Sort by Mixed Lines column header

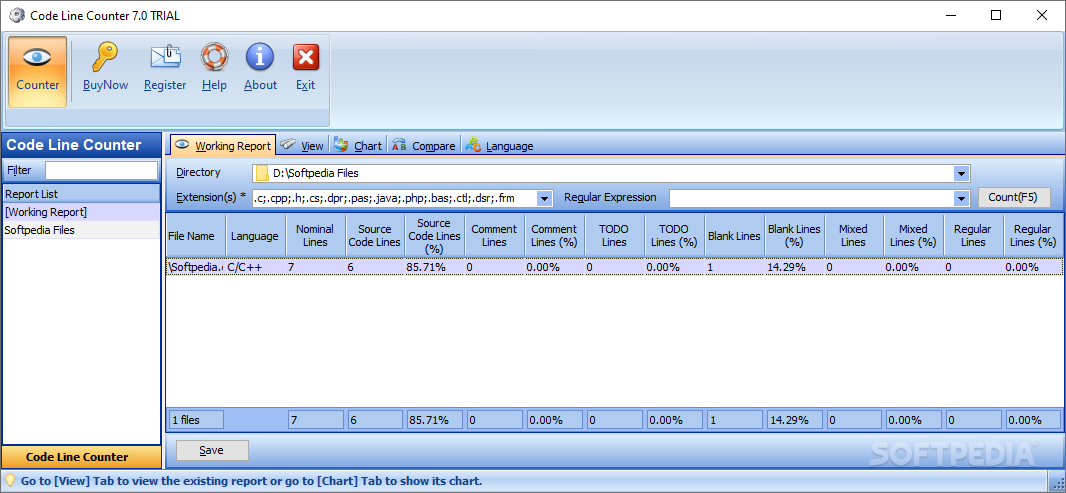coord(854,236)
